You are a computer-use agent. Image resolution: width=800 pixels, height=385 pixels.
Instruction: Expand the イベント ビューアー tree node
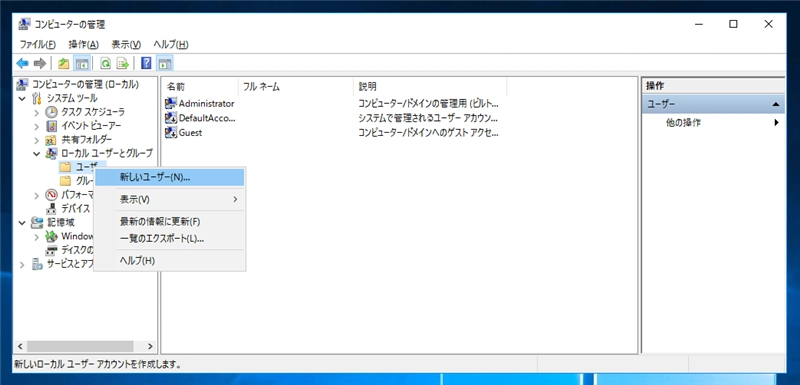pos(37,125)
